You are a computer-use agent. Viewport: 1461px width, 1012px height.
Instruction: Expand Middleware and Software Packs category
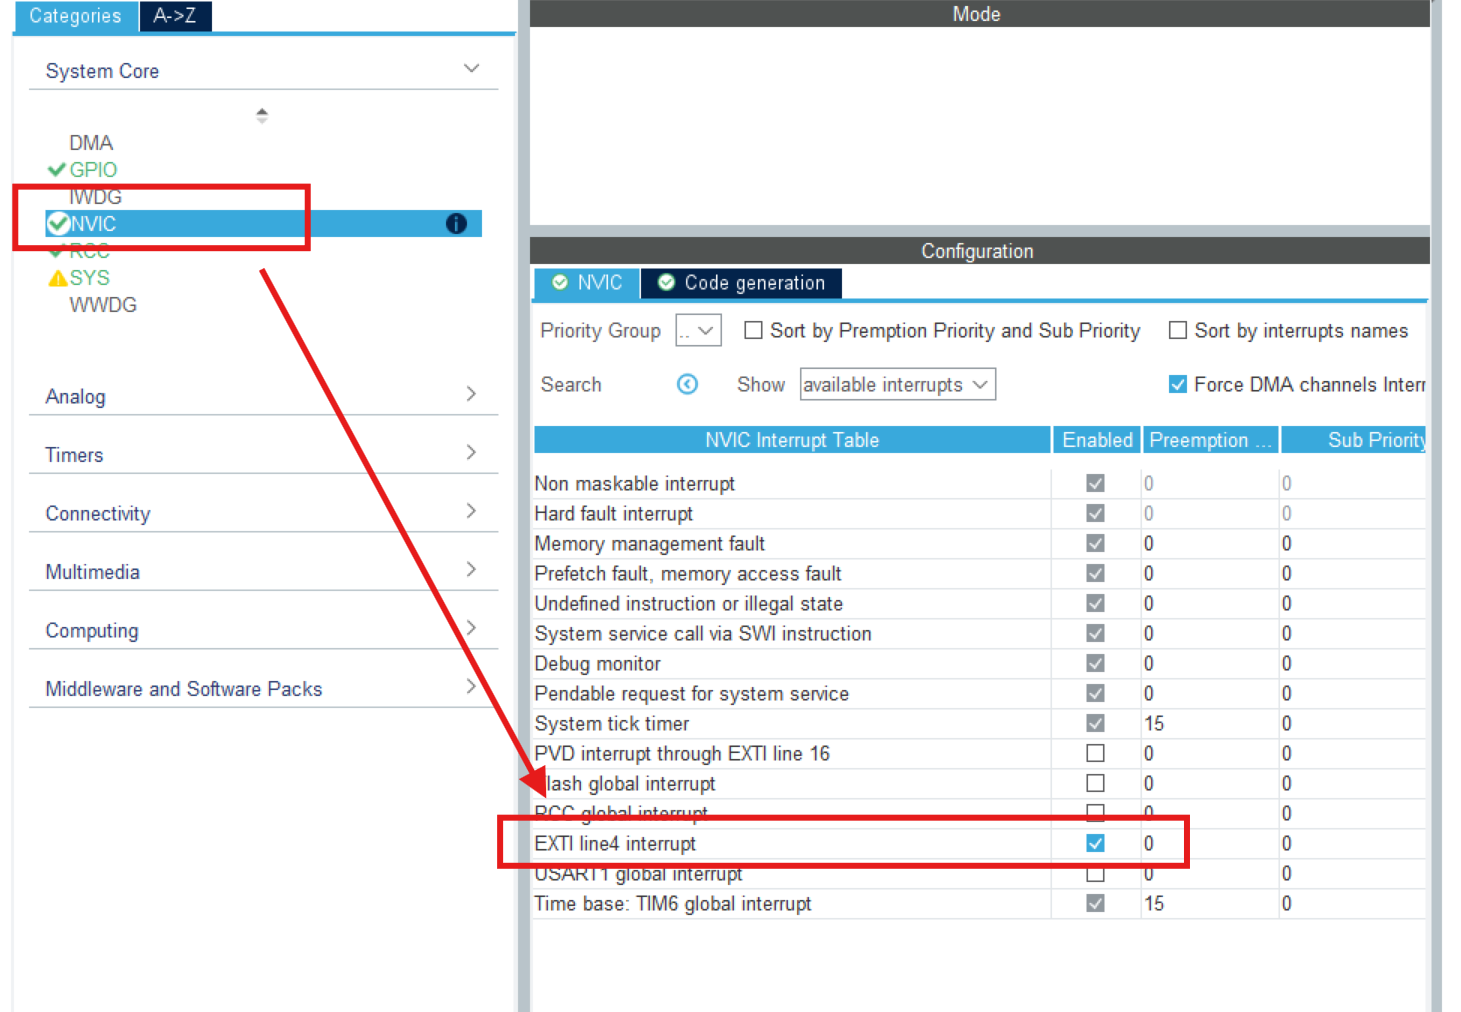tap(471, 686)
